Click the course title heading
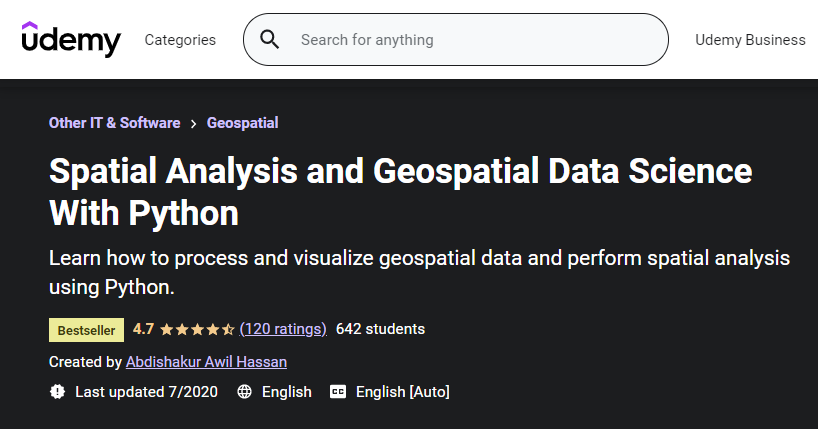 (x=400, y=192)
